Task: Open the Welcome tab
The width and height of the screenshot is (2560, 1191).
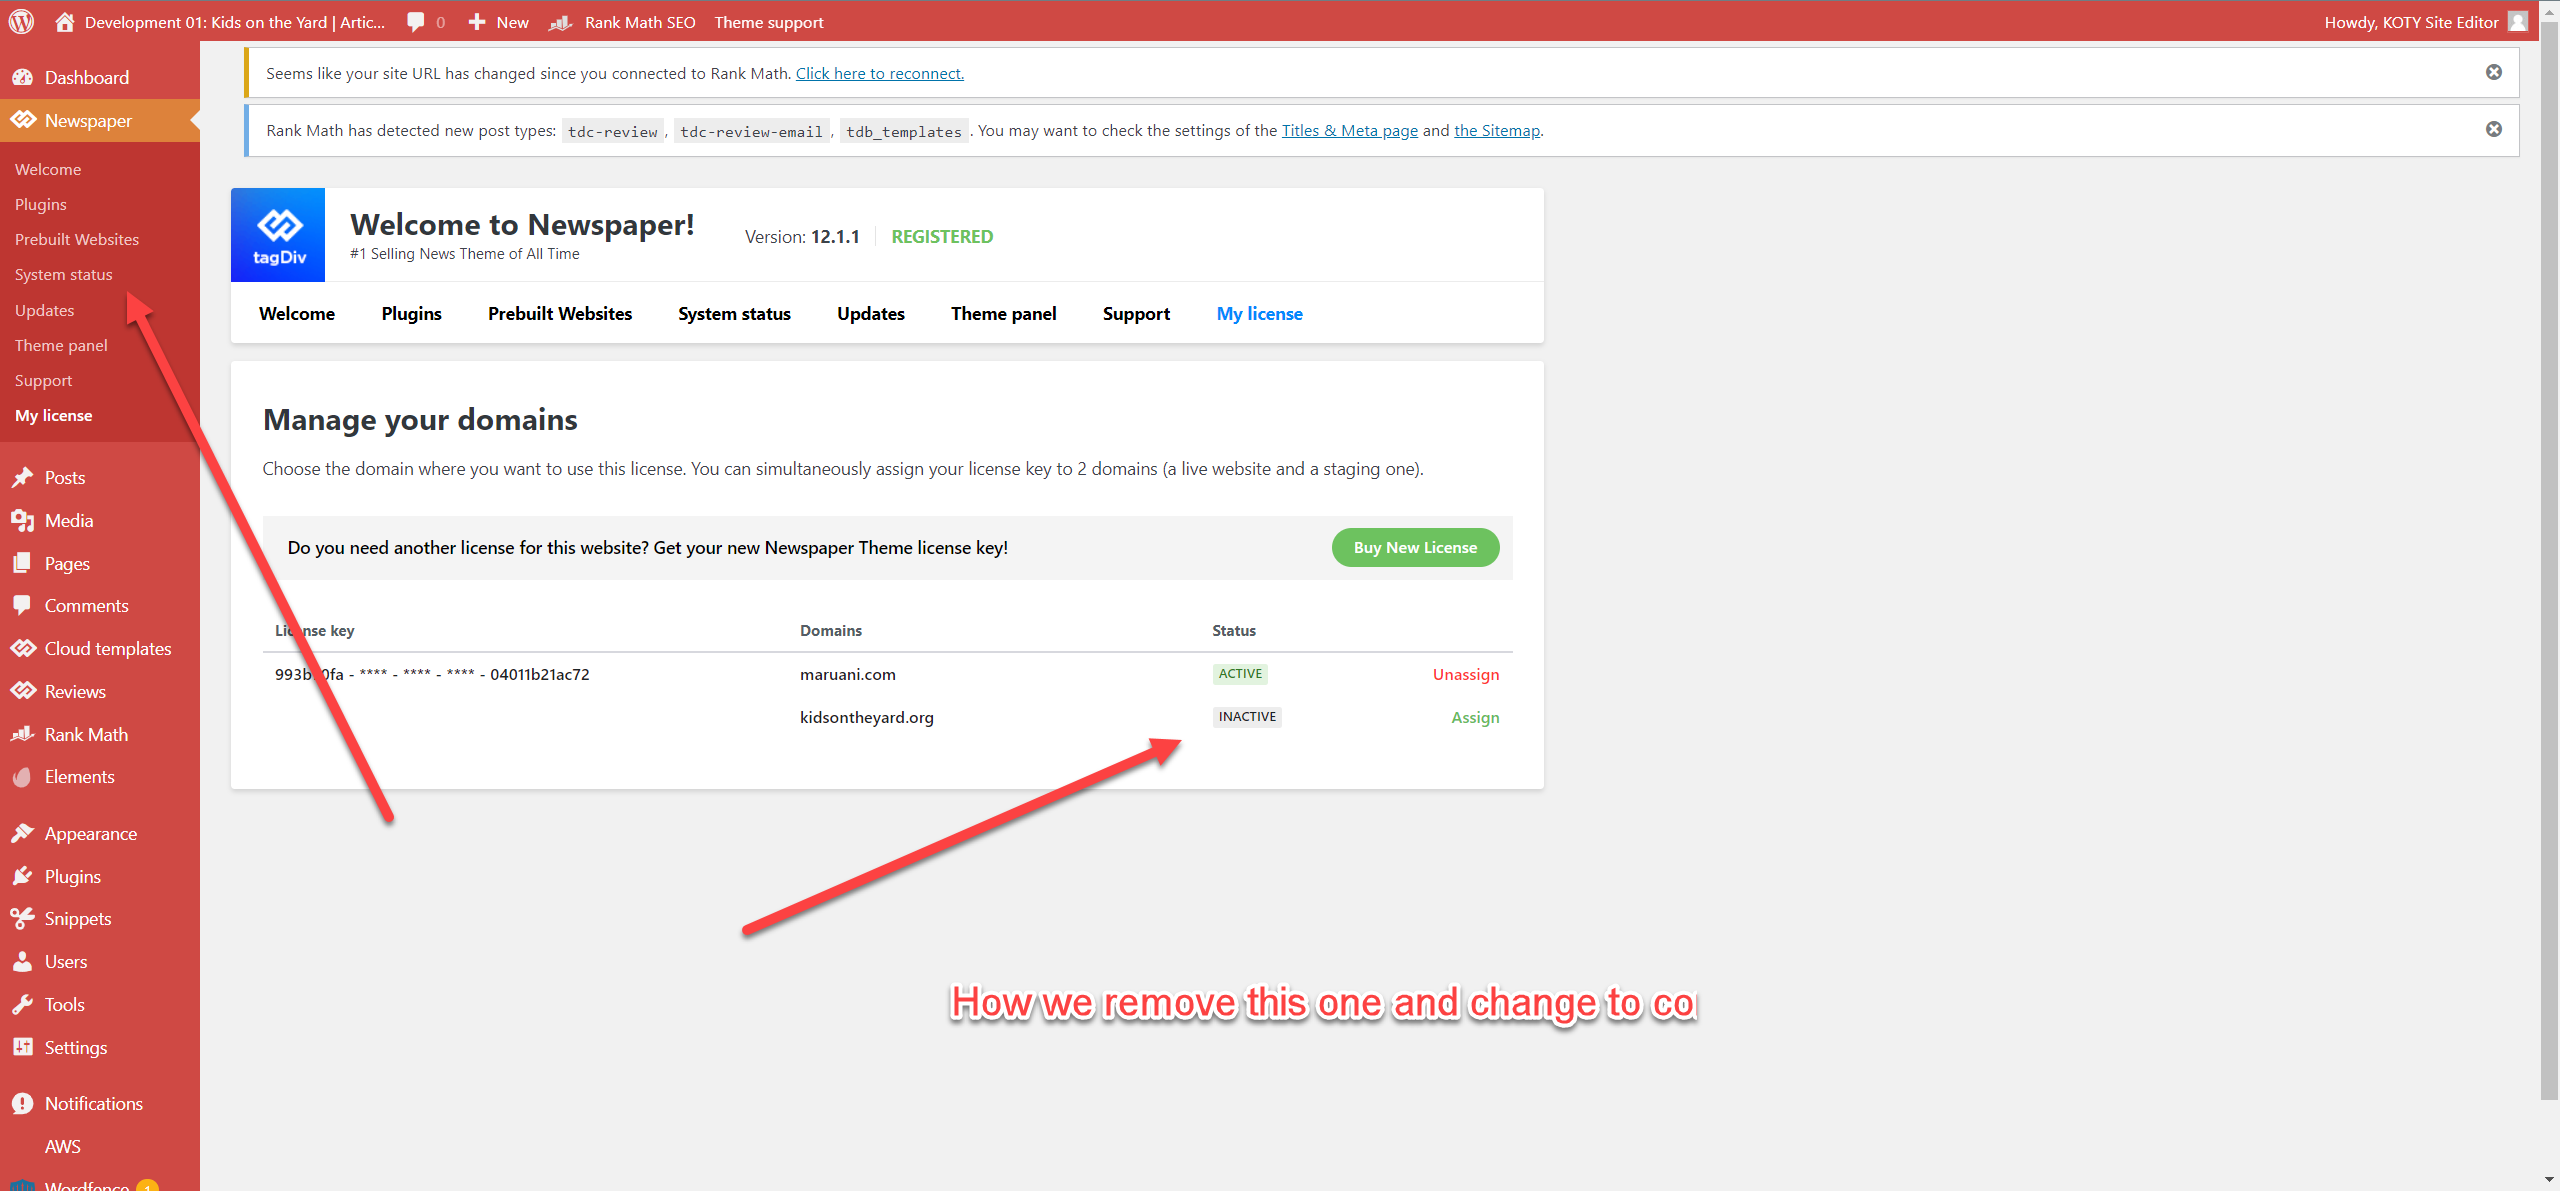Action: click(x=297, y=313)
